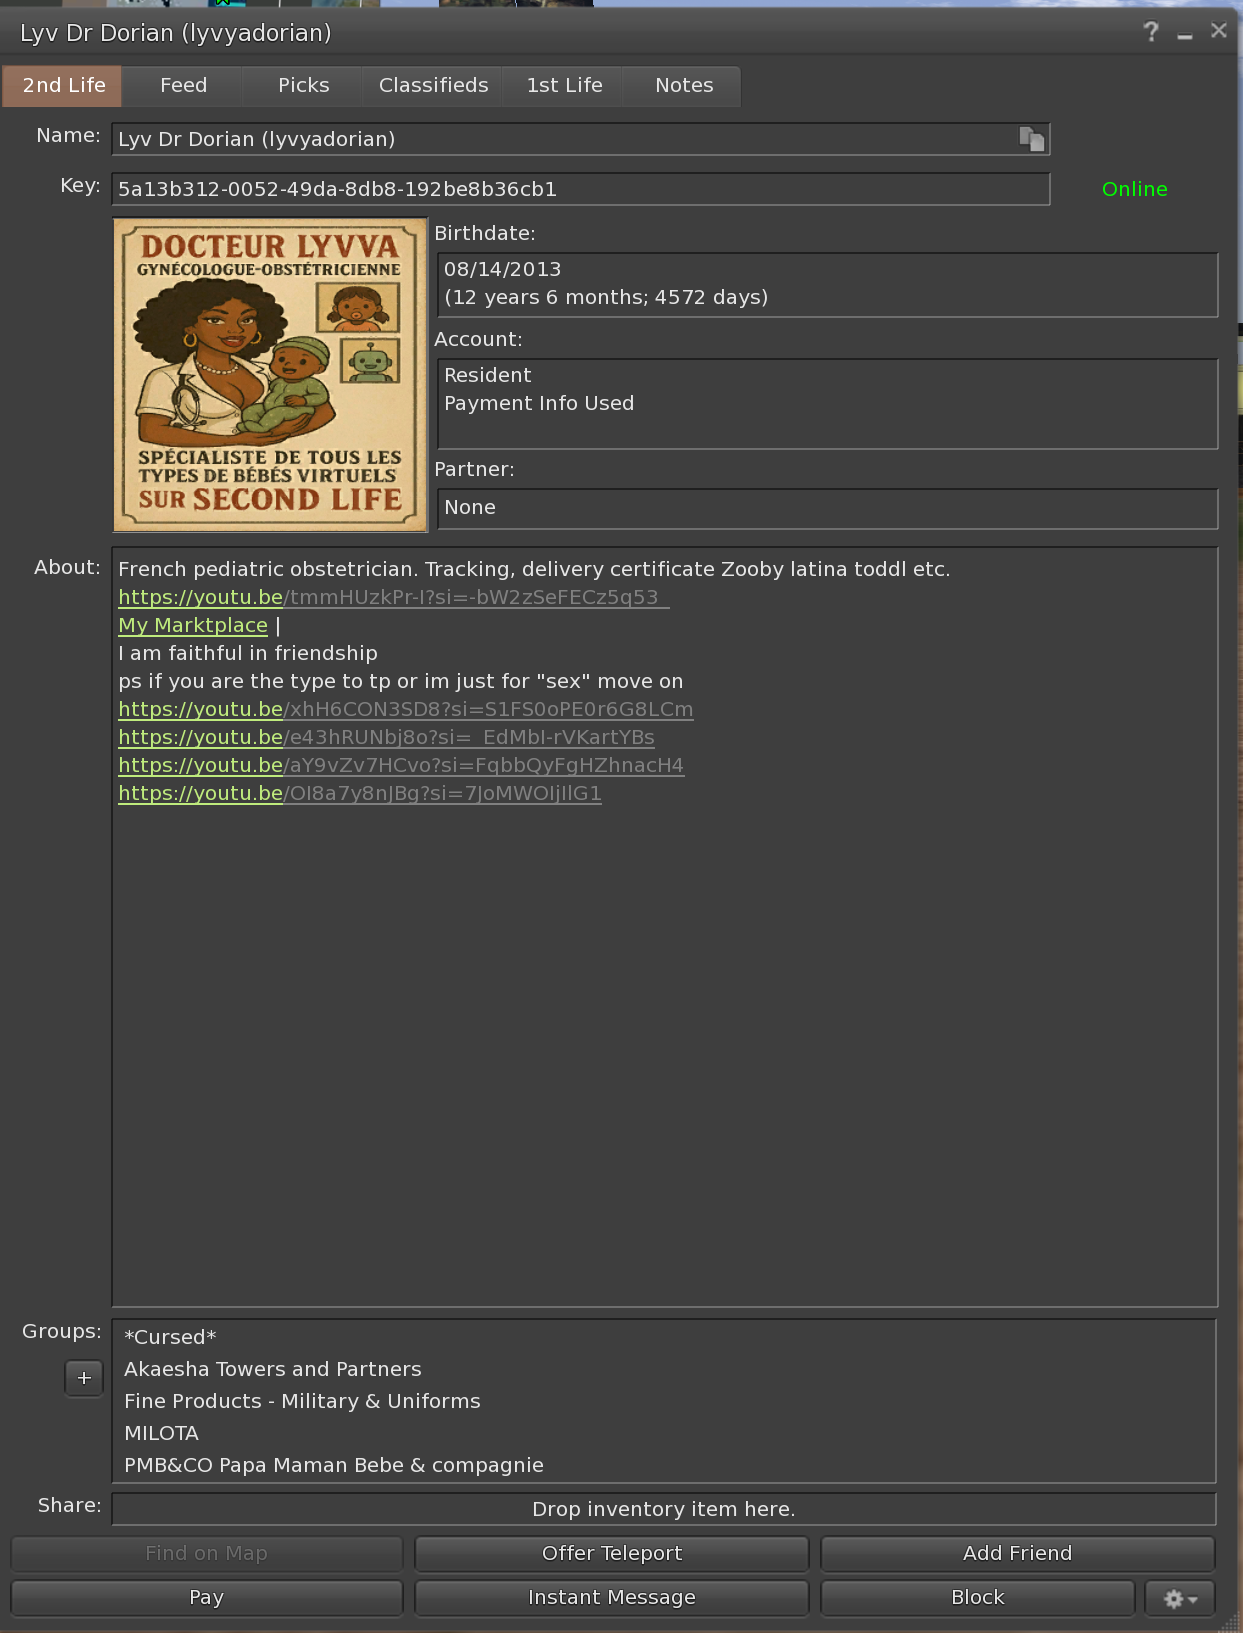The image size is (1243, 1633).
Task: Open the My Marktplace link
Action: tap(193, 625)
